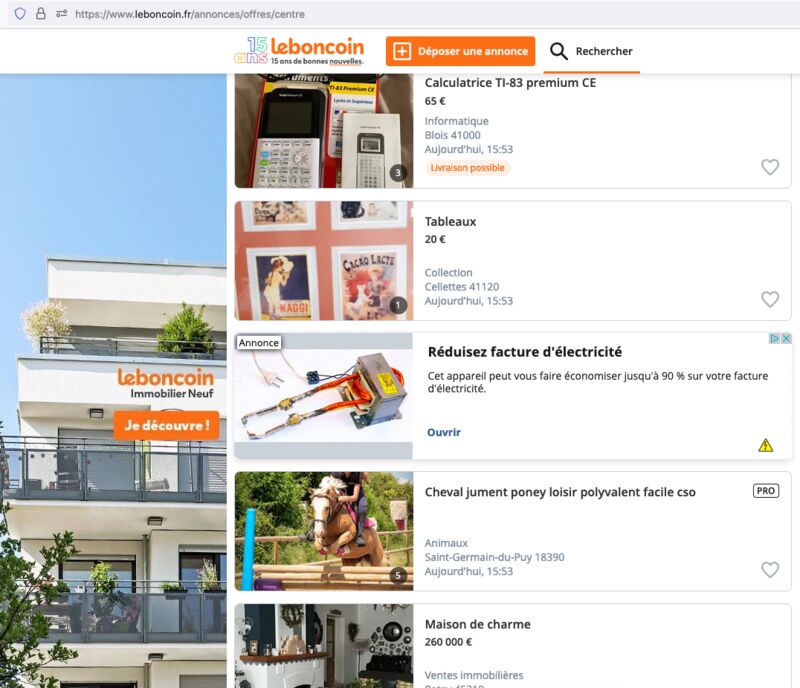Screen dimensions: 800x688
Task: Click the yellow warning triangle icon
Action: (765, 446)
